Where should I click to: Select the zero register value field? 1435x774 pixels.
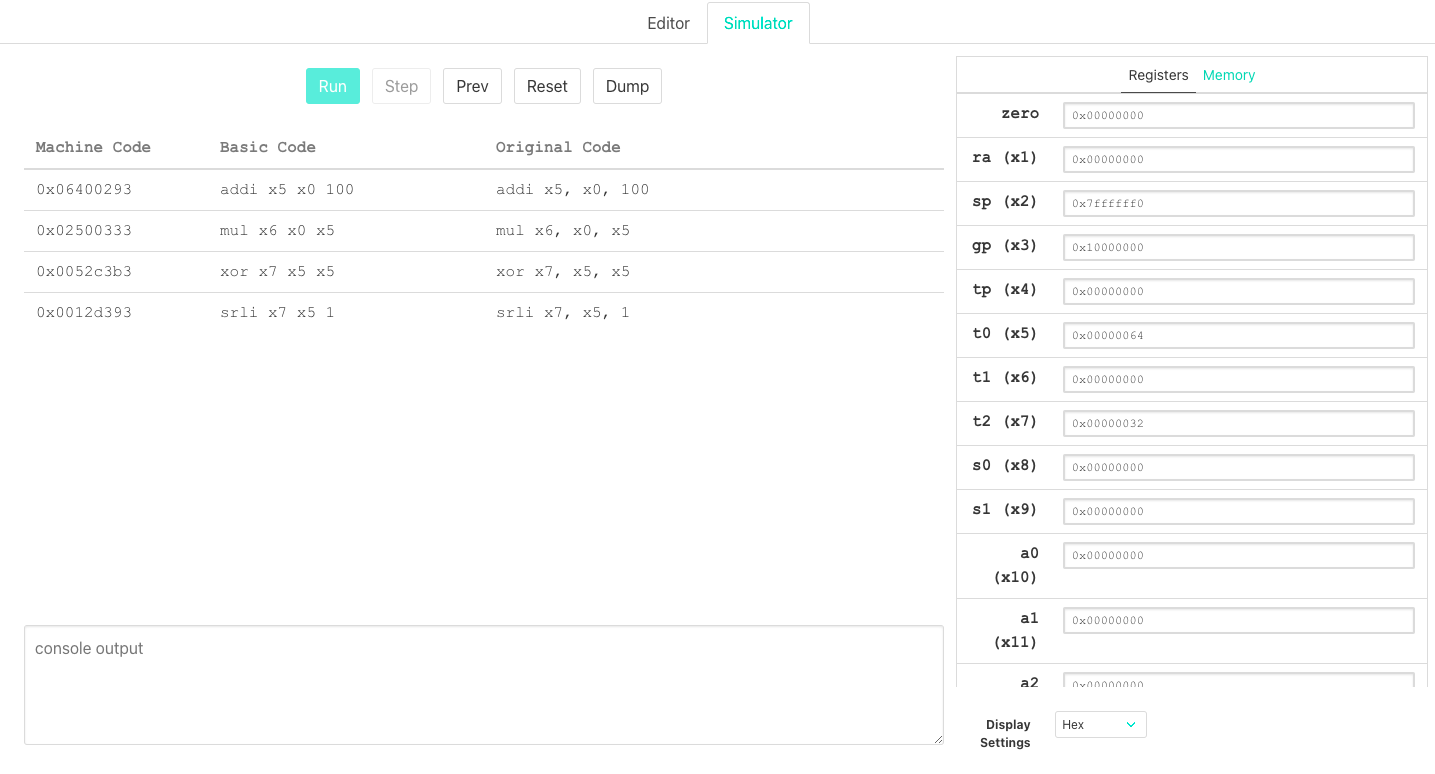click(x=1238, y=115)
